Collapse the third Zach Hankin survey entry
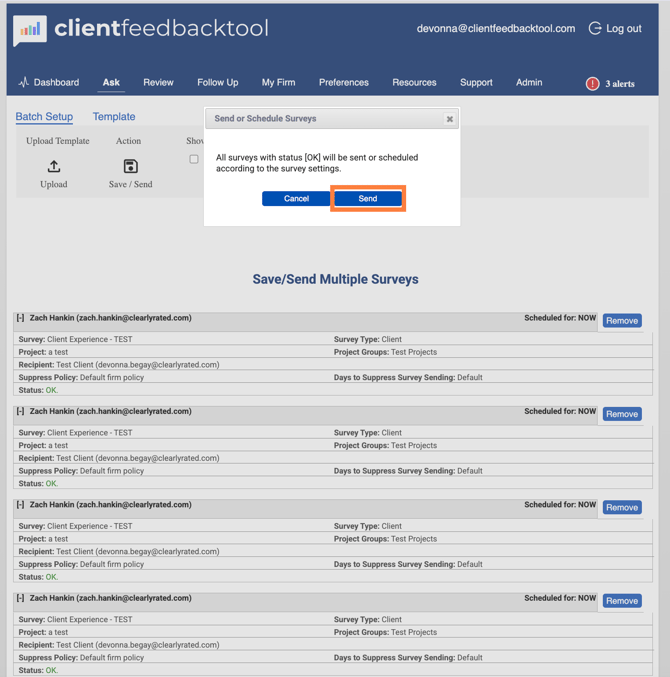This screenshot has width=670, height=677. click(20, 505)
